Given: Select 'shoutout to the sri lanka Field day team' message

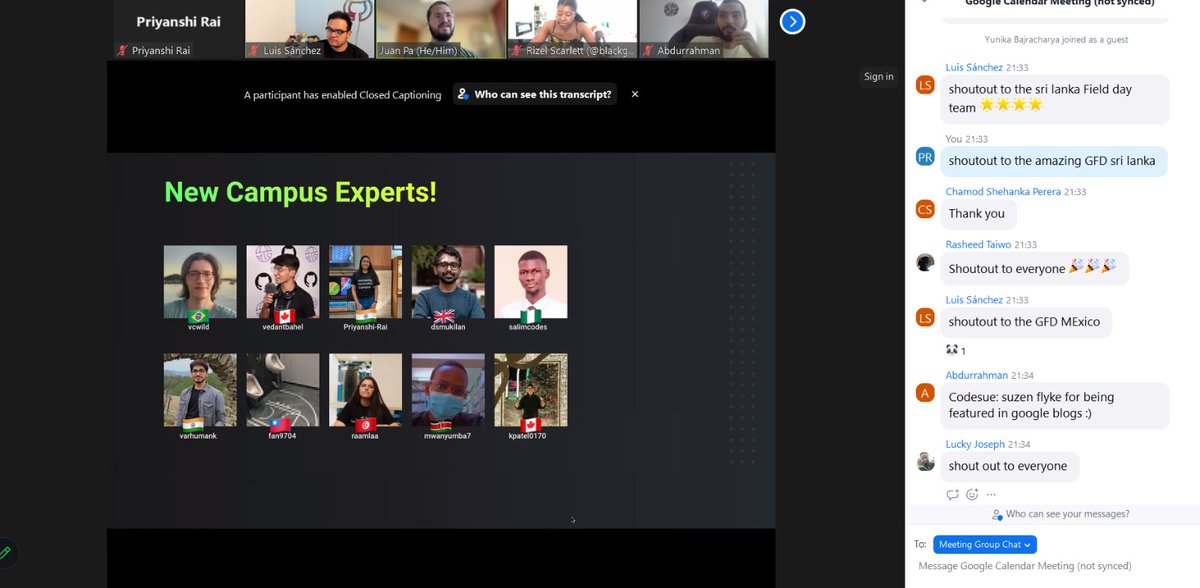Looking at the screenshot, I should coord(1054,98).
